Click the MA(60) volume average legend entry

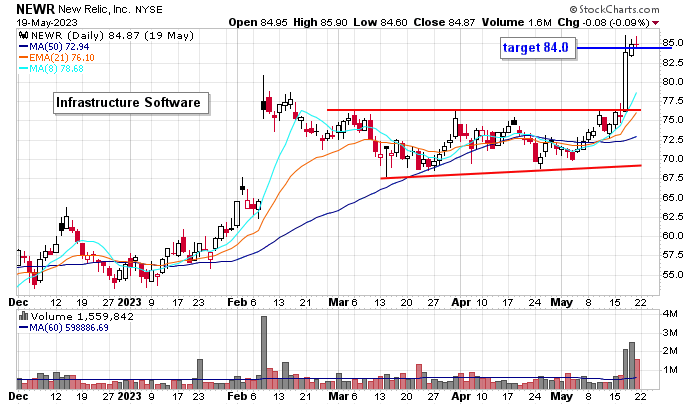66,328
